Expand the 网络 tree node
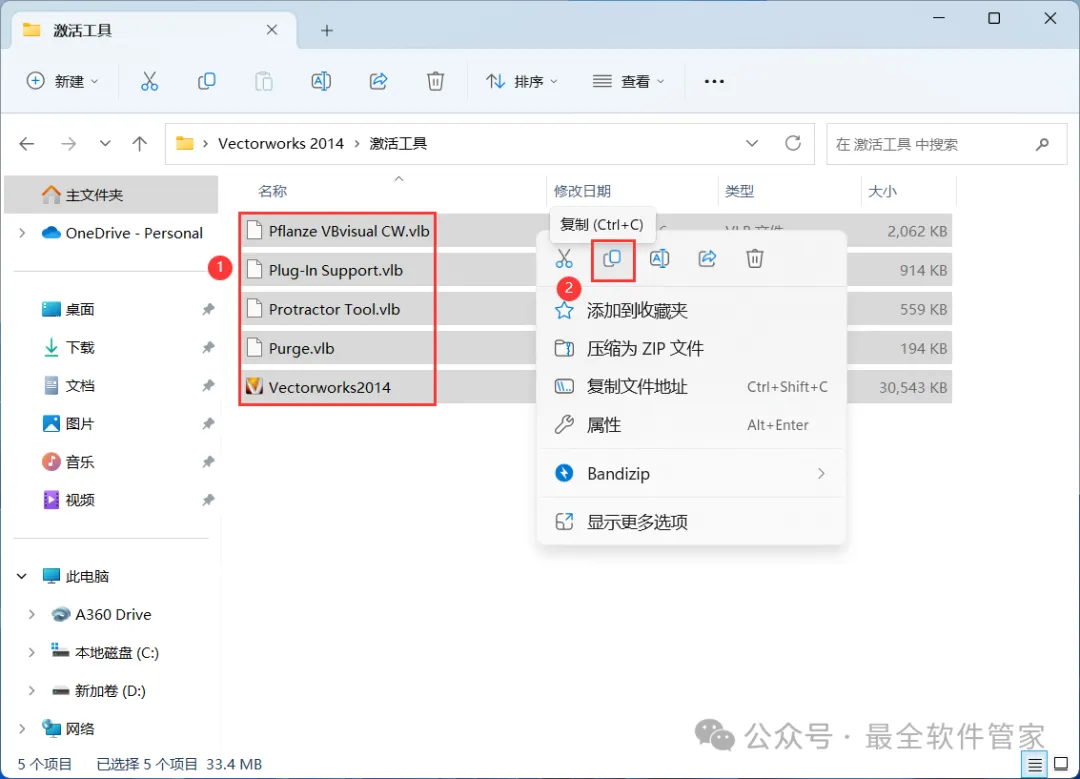The height and width of the screenshot is (779, 1080). coord(22,728)
